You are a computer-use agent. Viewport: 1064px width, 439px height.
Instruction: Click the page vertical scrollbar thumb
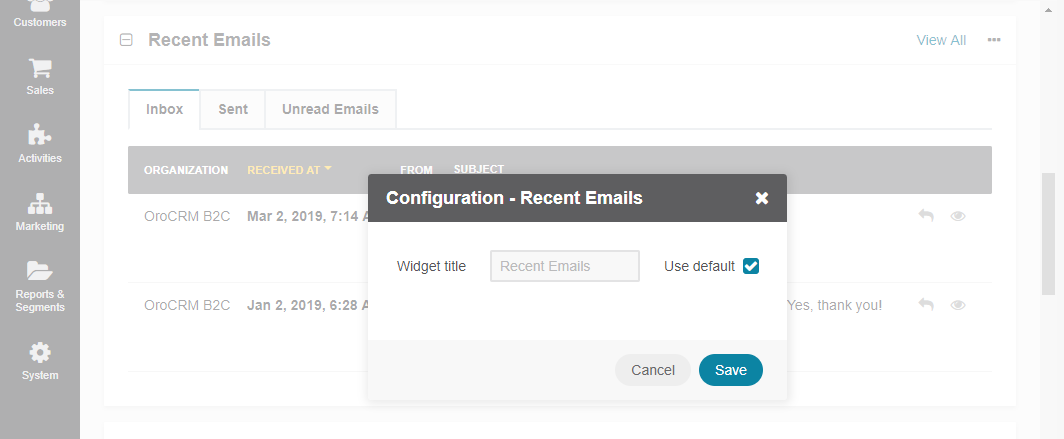1048,234
